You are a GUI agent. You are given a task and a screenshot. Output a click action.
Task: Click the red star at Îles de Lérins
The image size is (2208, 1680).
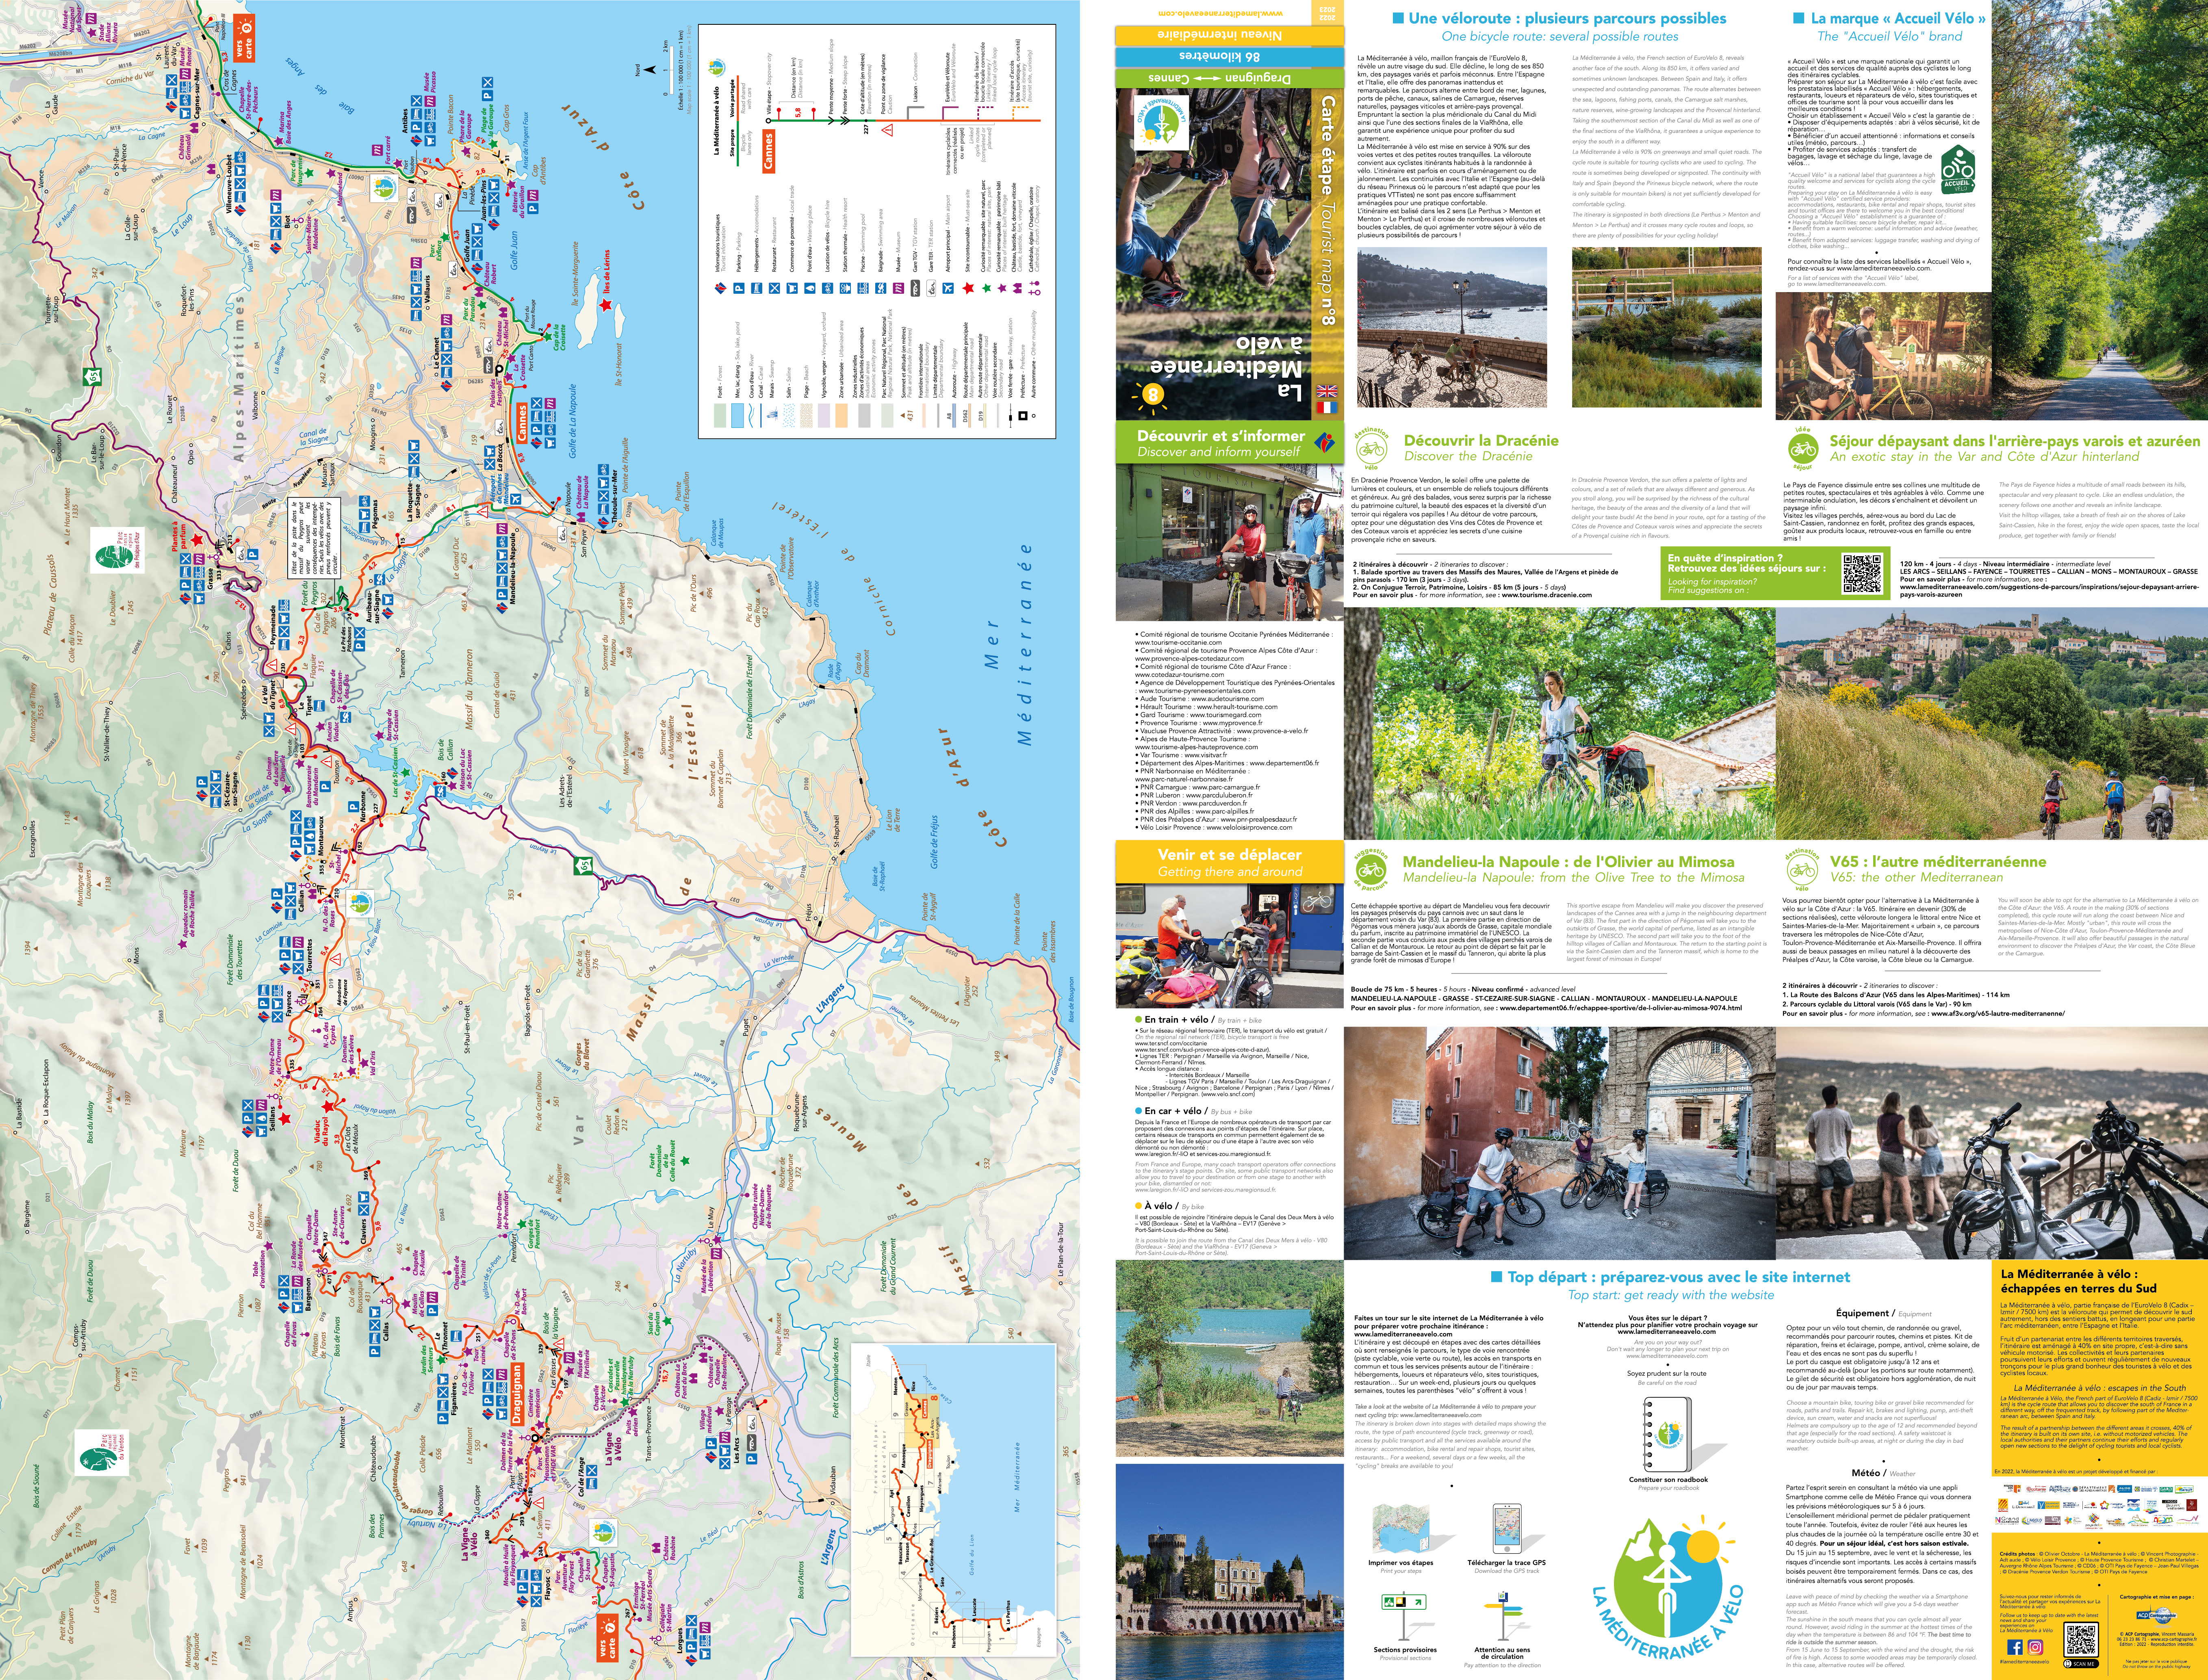point(605,306)
